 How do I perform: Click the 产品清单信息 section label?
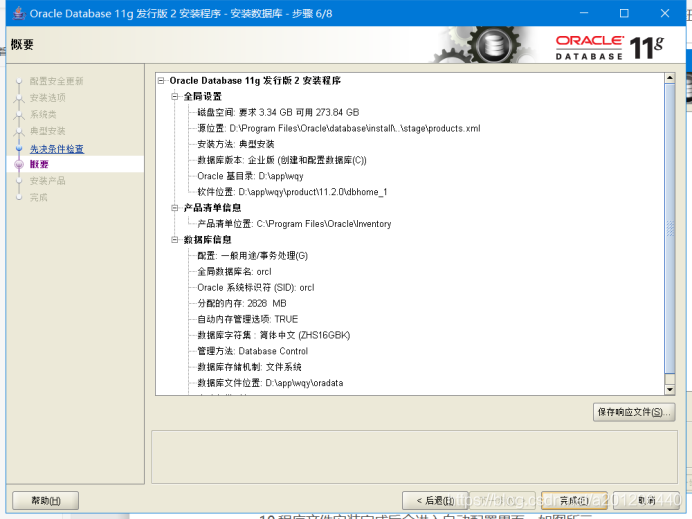pos(212,208)
